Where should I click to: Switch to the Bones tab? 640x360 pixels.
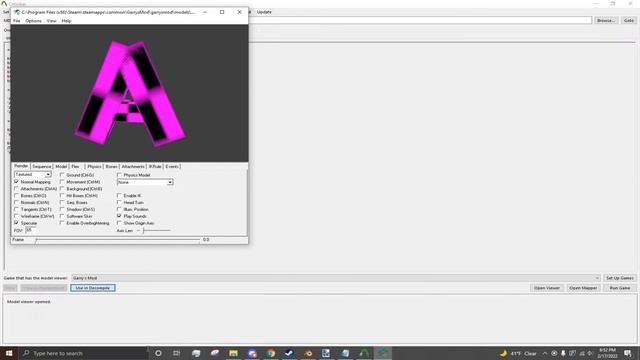[x=111, y=167]
